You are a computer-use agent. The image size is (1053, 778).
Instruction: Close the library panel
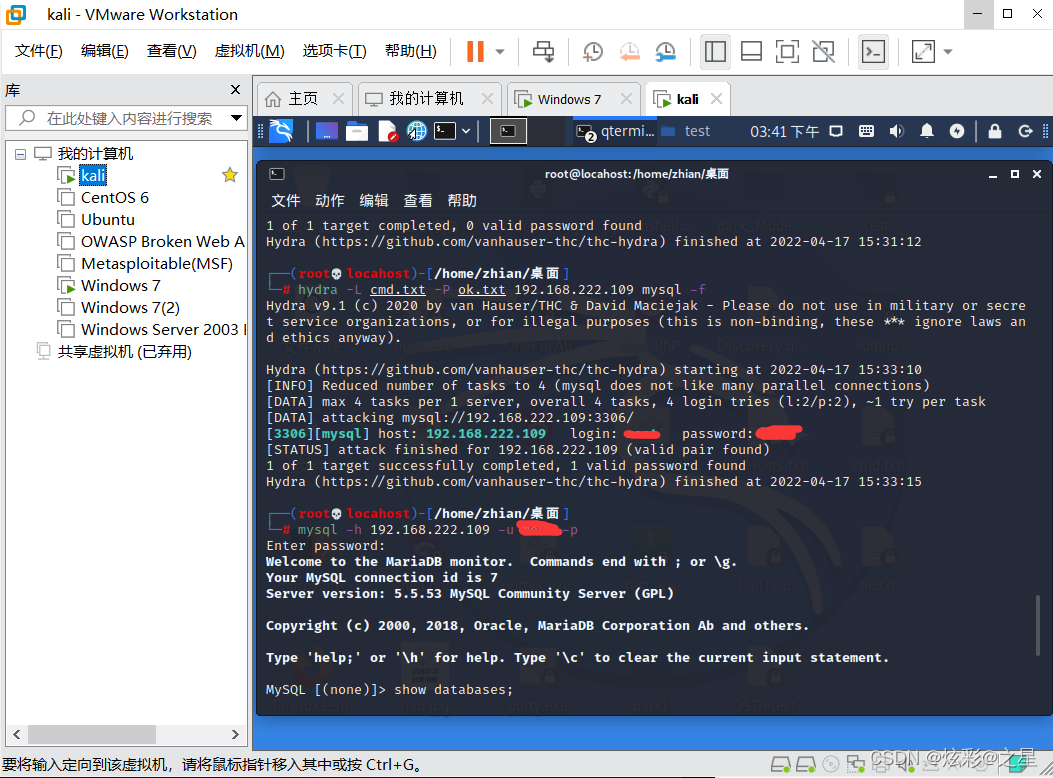click(235, 89)
